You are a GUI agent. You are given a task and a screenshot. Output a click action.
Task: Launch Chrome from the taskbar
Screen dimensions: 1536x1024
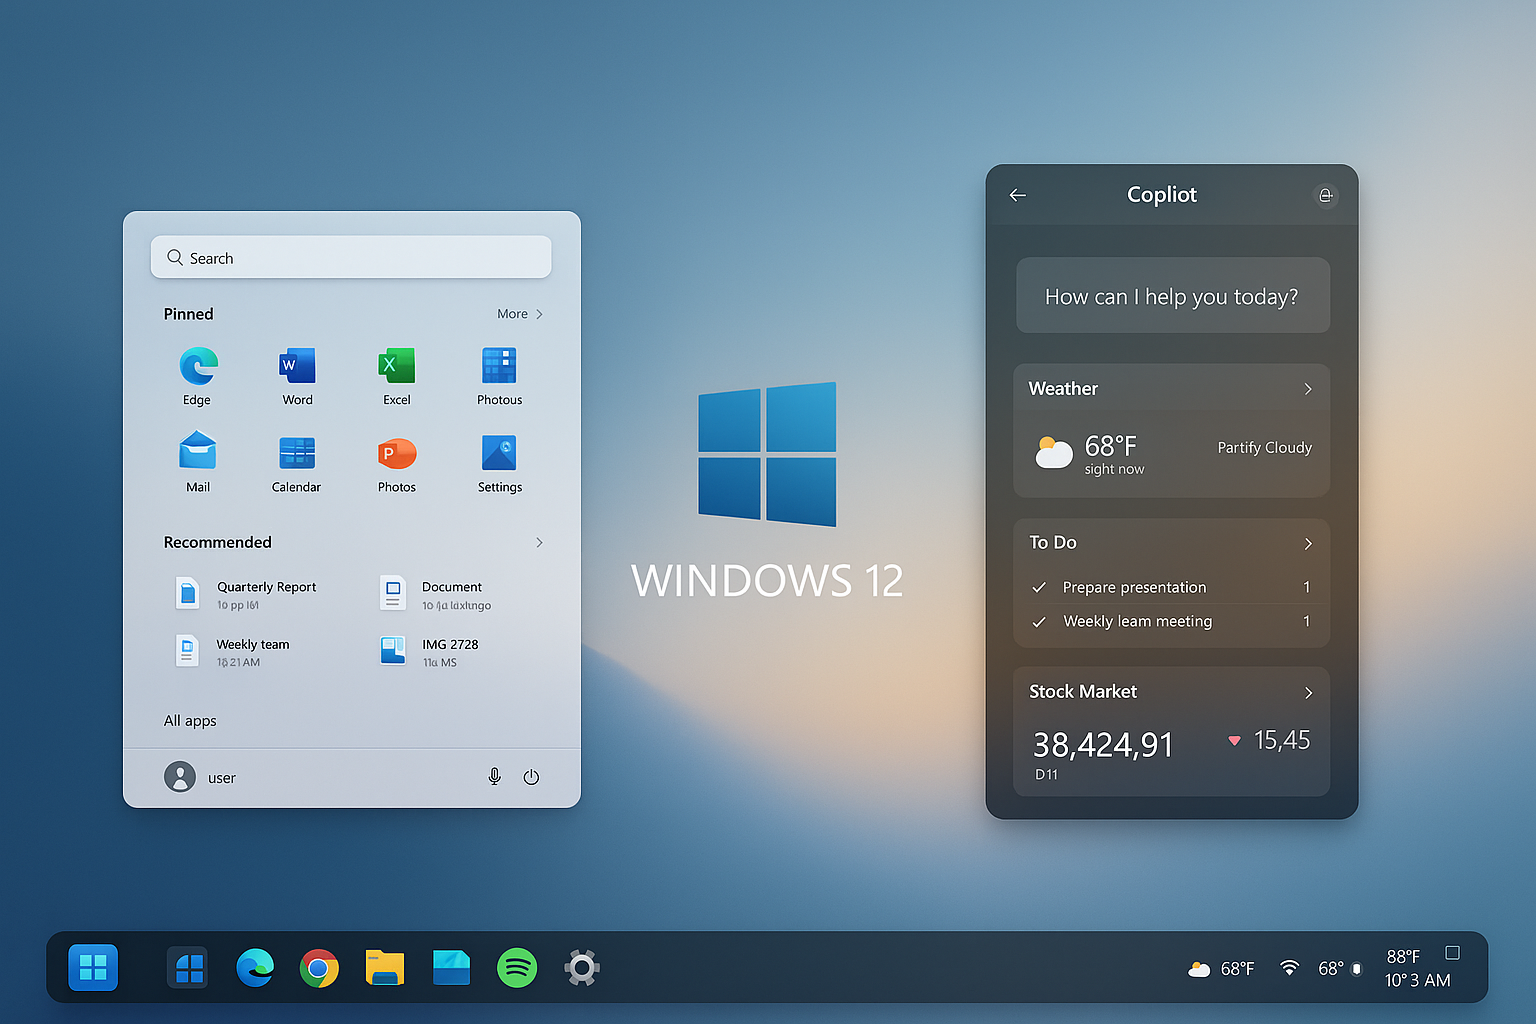pos(319,968)
